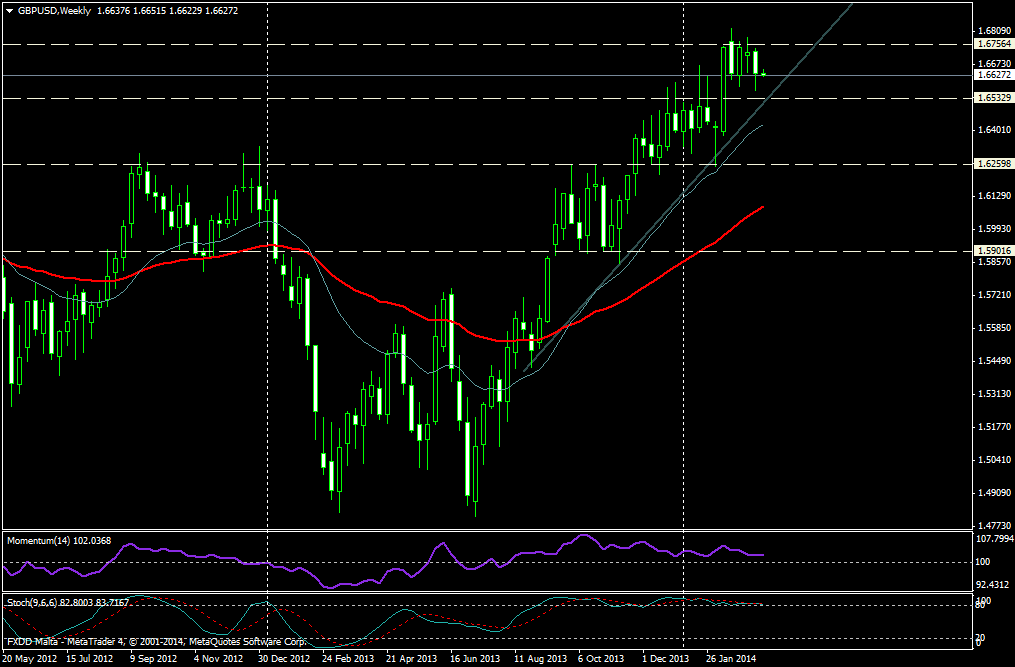Screen dimensions: 1015x667
Task: Click the 20 May 2012 date label
Action: [31, 659]
